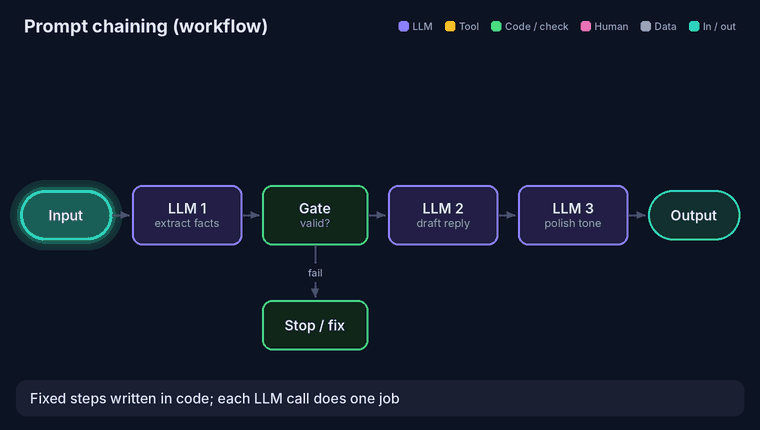
Task: Click the green Code / check swatch
Action: click(496, 26)
